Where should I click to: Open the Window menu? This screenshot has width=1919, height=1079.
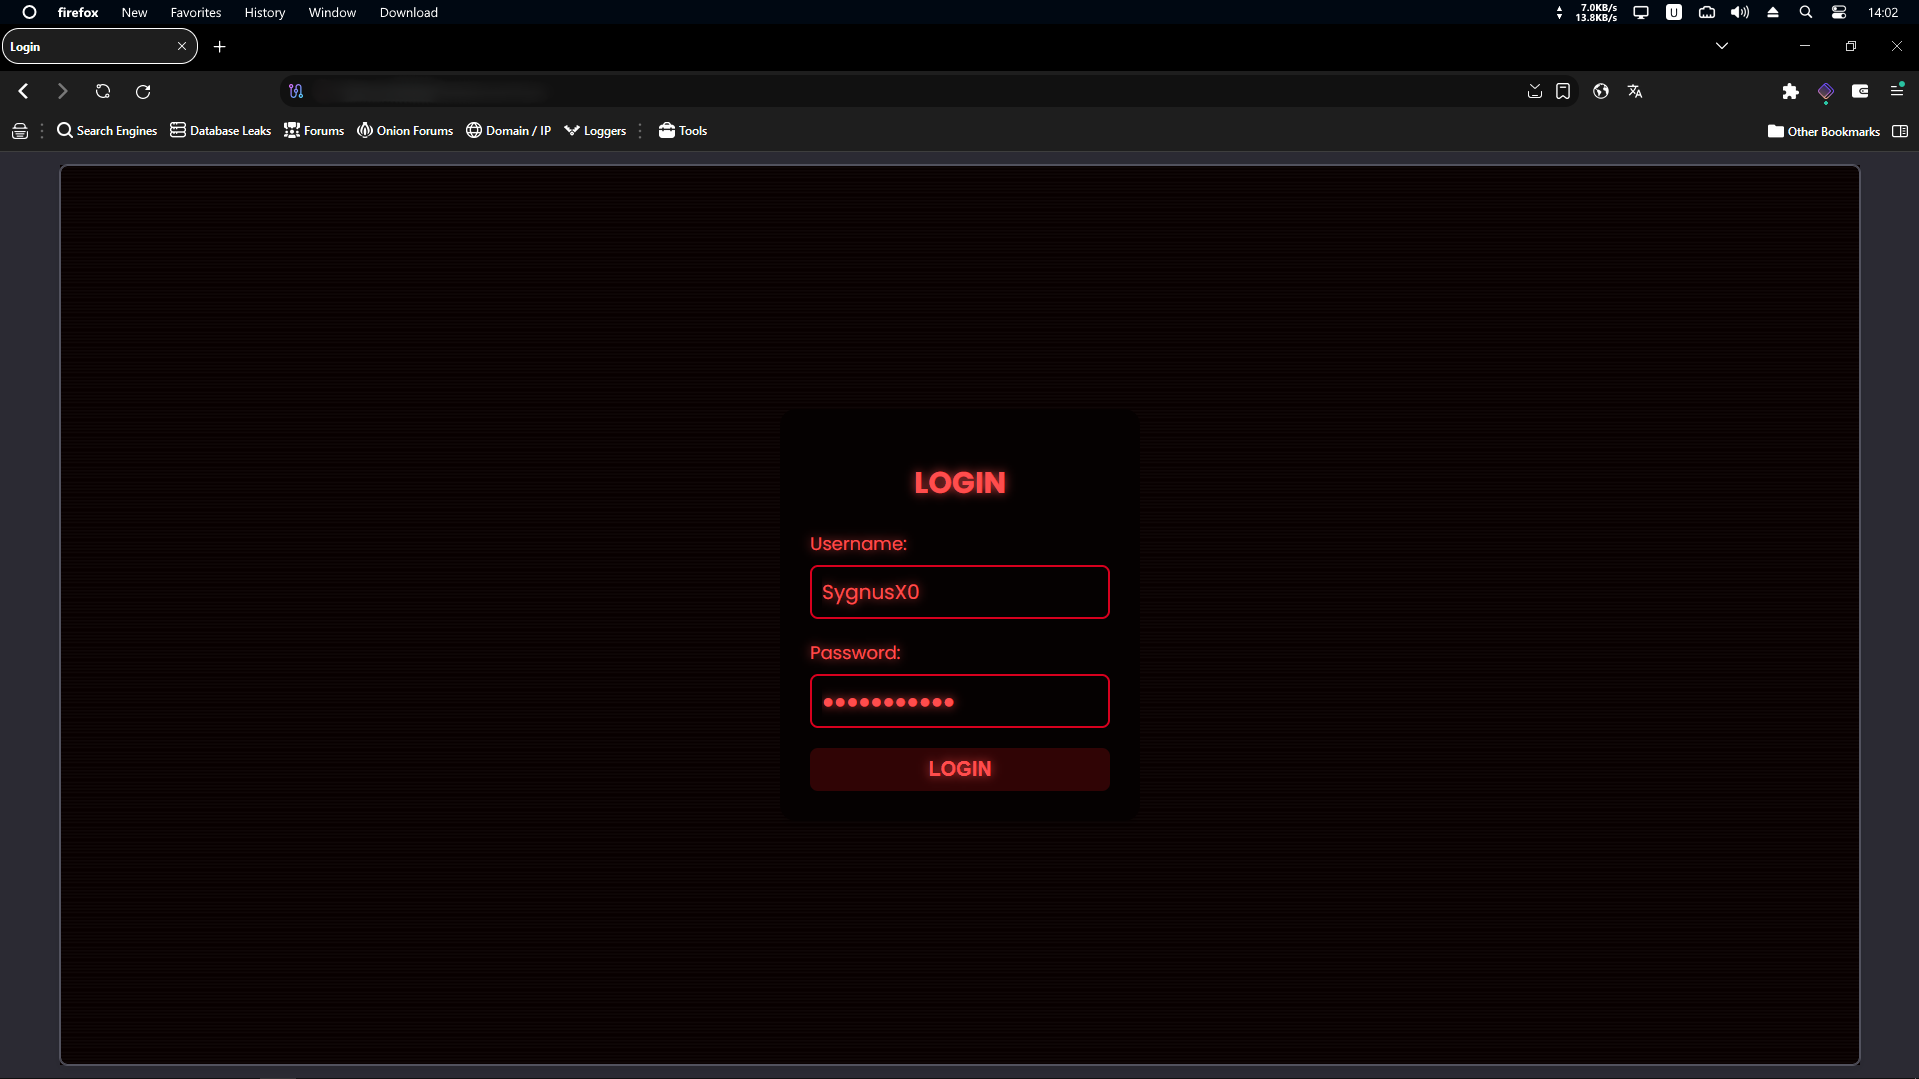332,12
